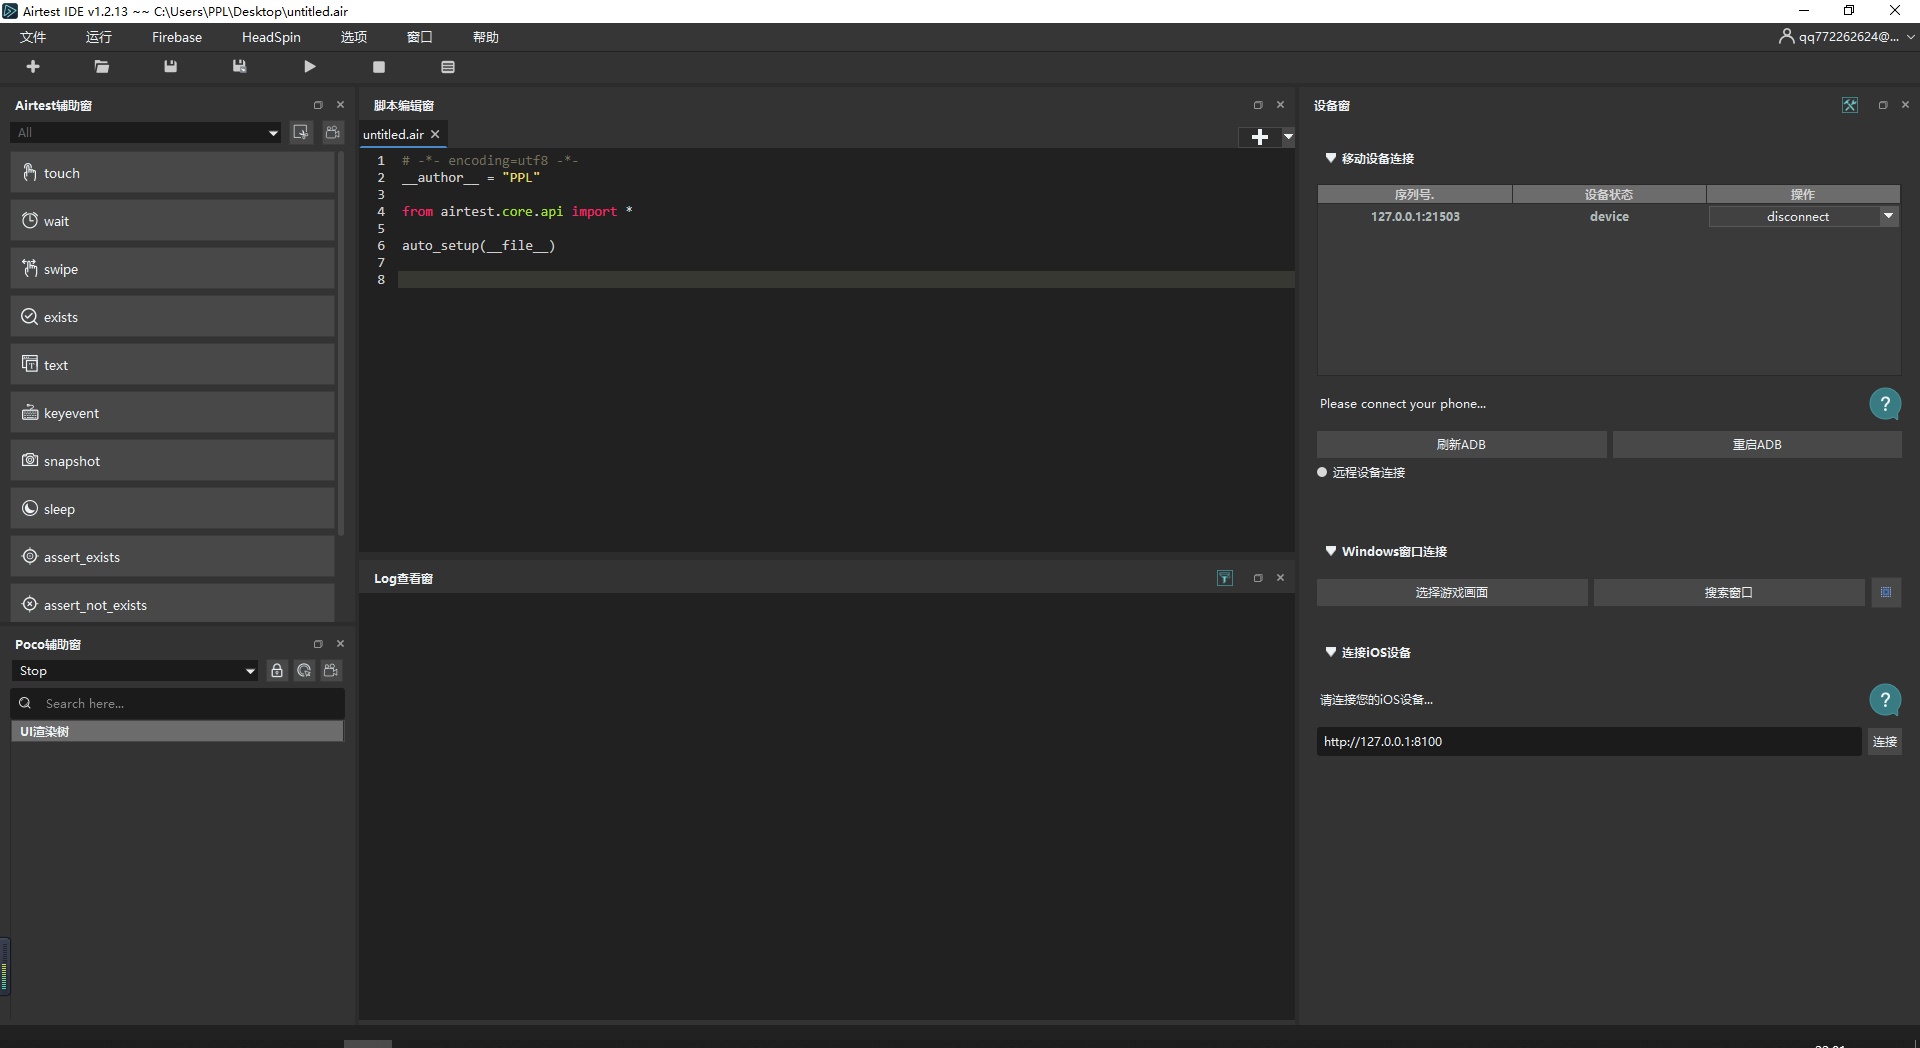
Task: Click the open folder toolbar icon
Action: click(x=102, y=67)
